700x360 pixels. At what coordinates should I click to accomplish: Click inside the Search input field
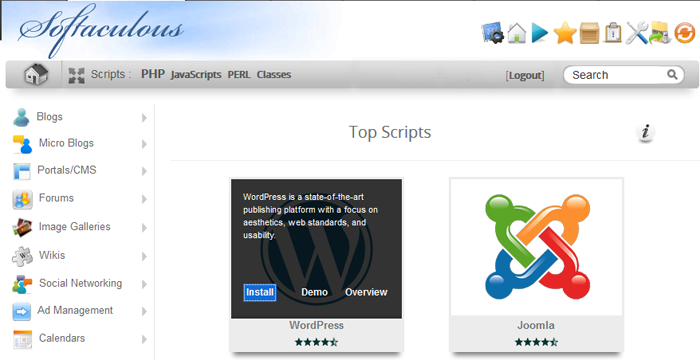(x=618, y=75)
